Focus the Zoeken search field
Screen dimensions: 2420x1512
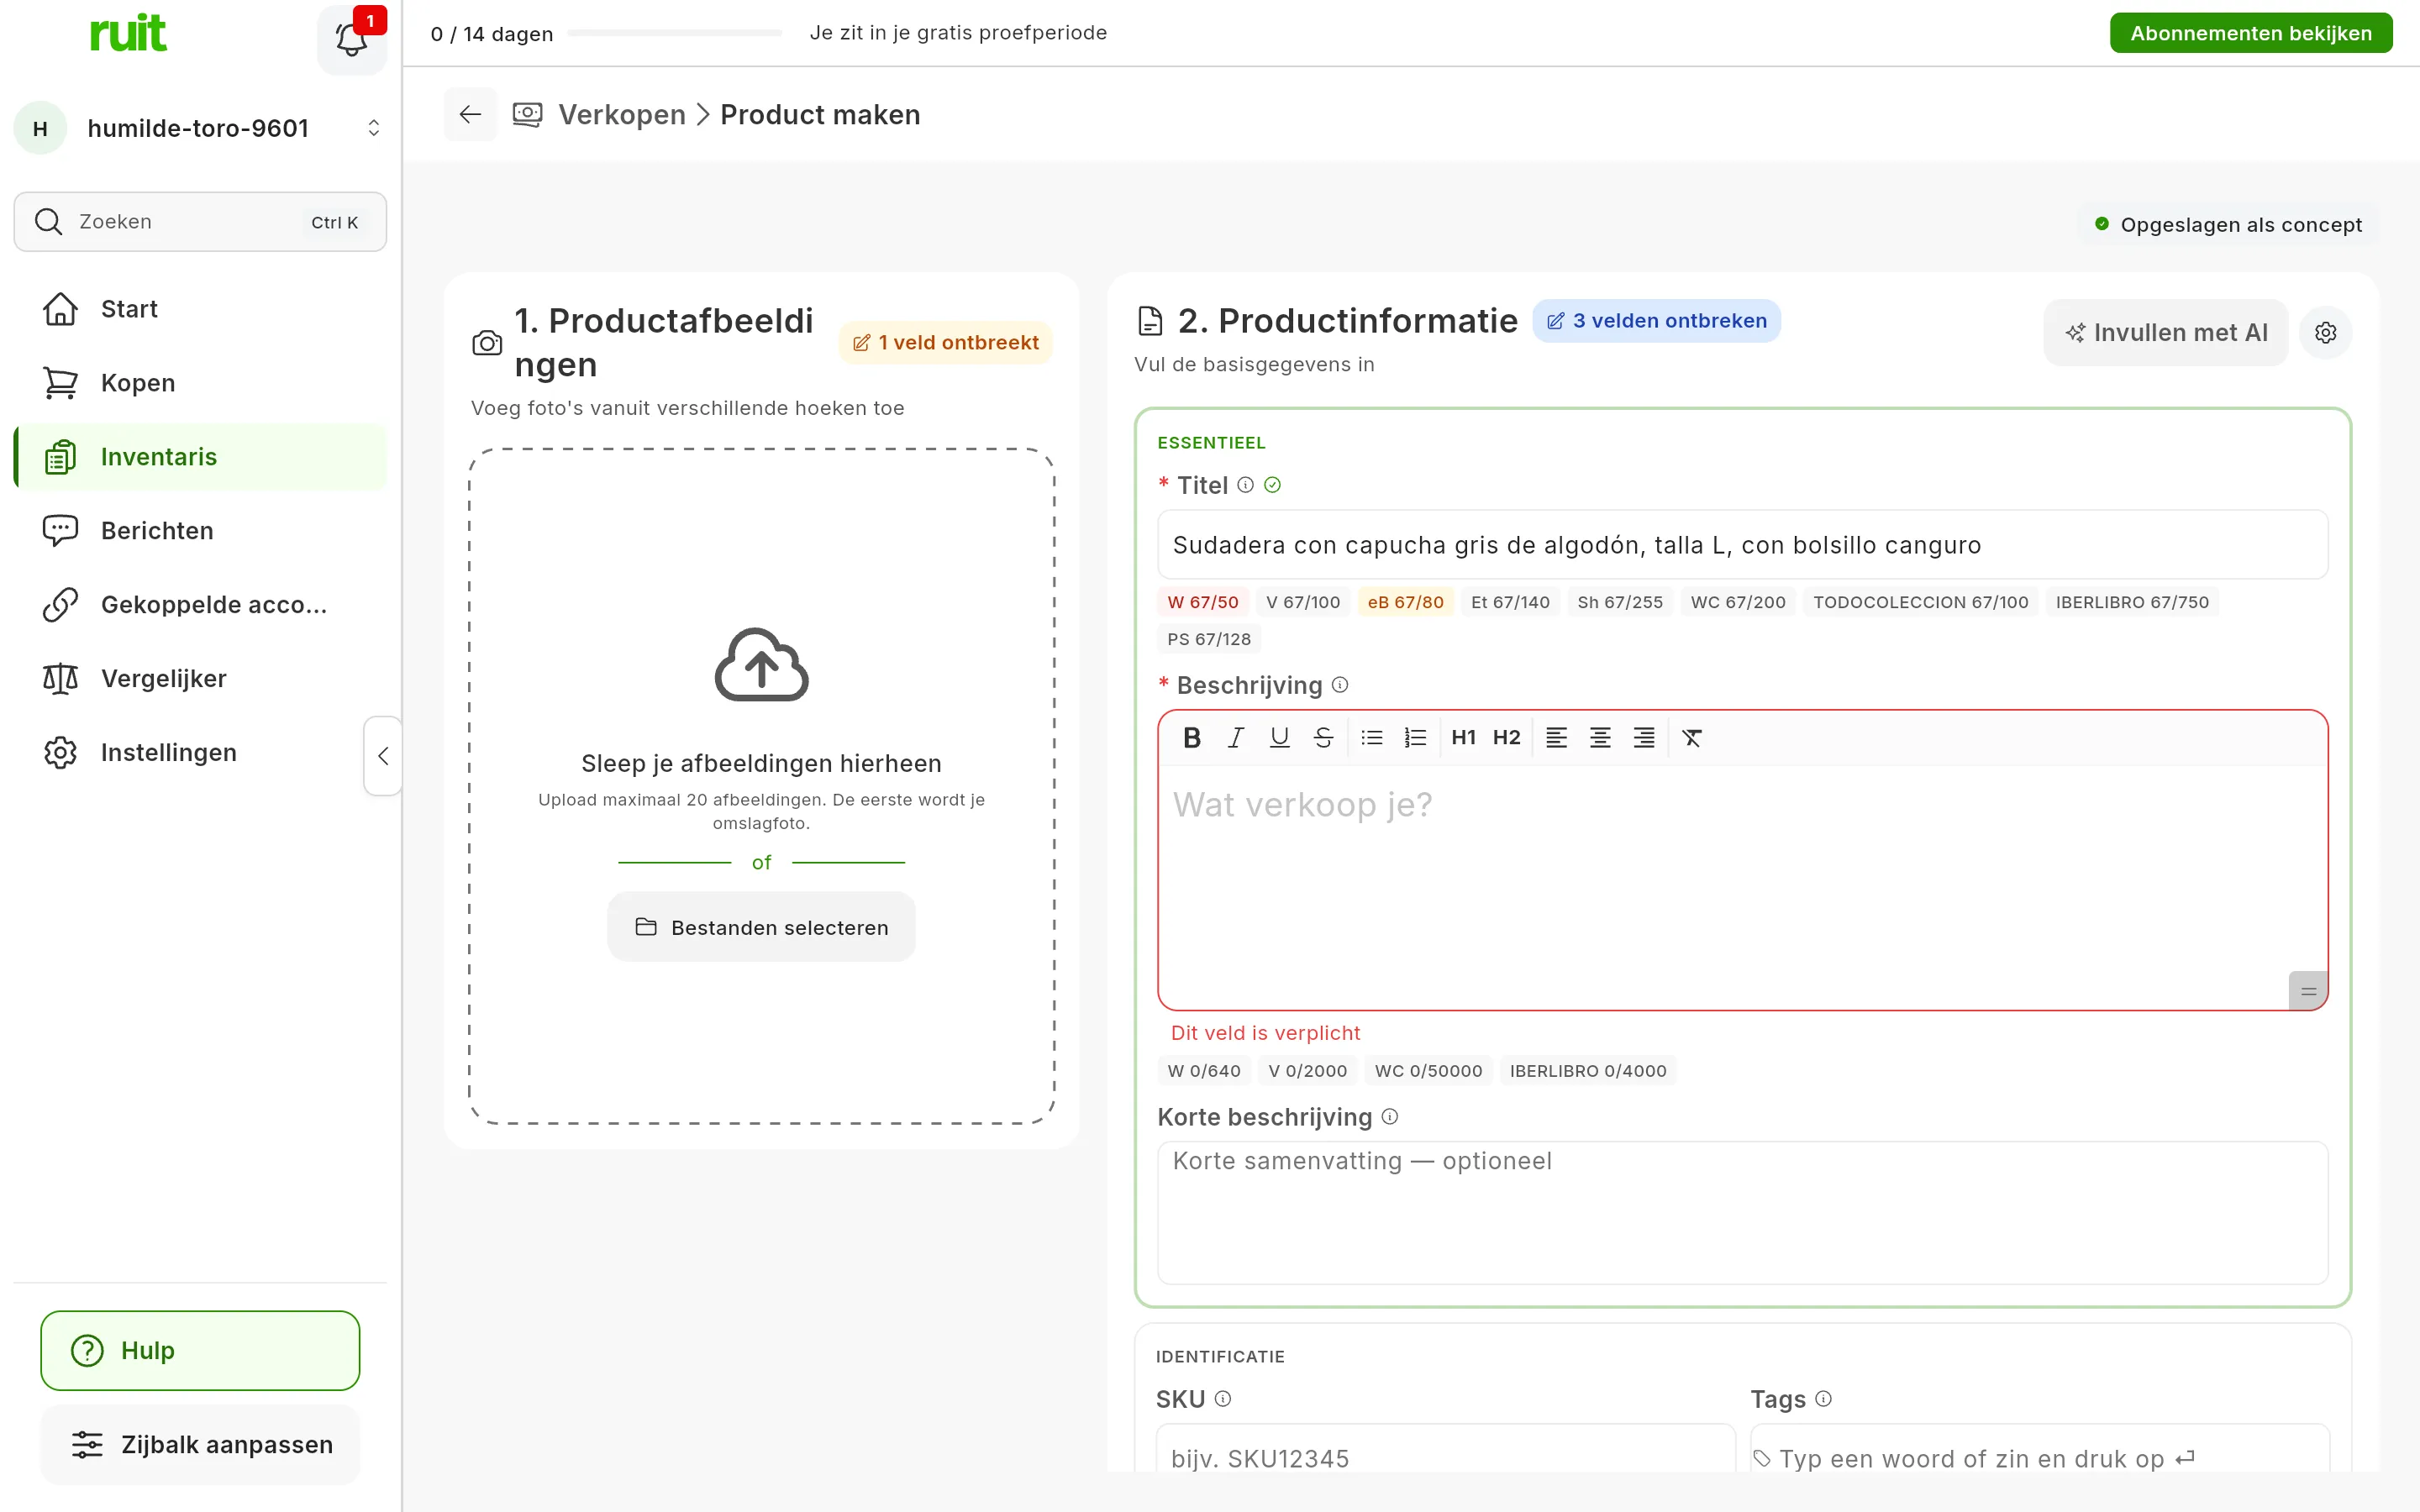click(x=200, y=222)
